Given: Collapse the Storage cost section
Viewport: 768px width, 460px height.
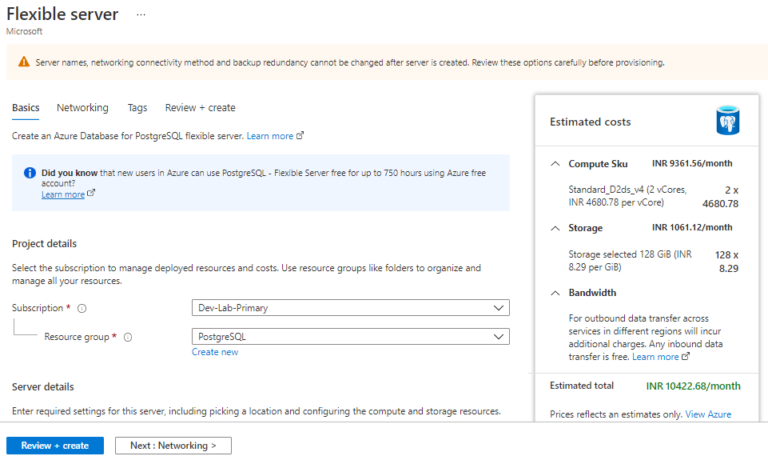Looking at the screenshot, I should pos(556,228).
